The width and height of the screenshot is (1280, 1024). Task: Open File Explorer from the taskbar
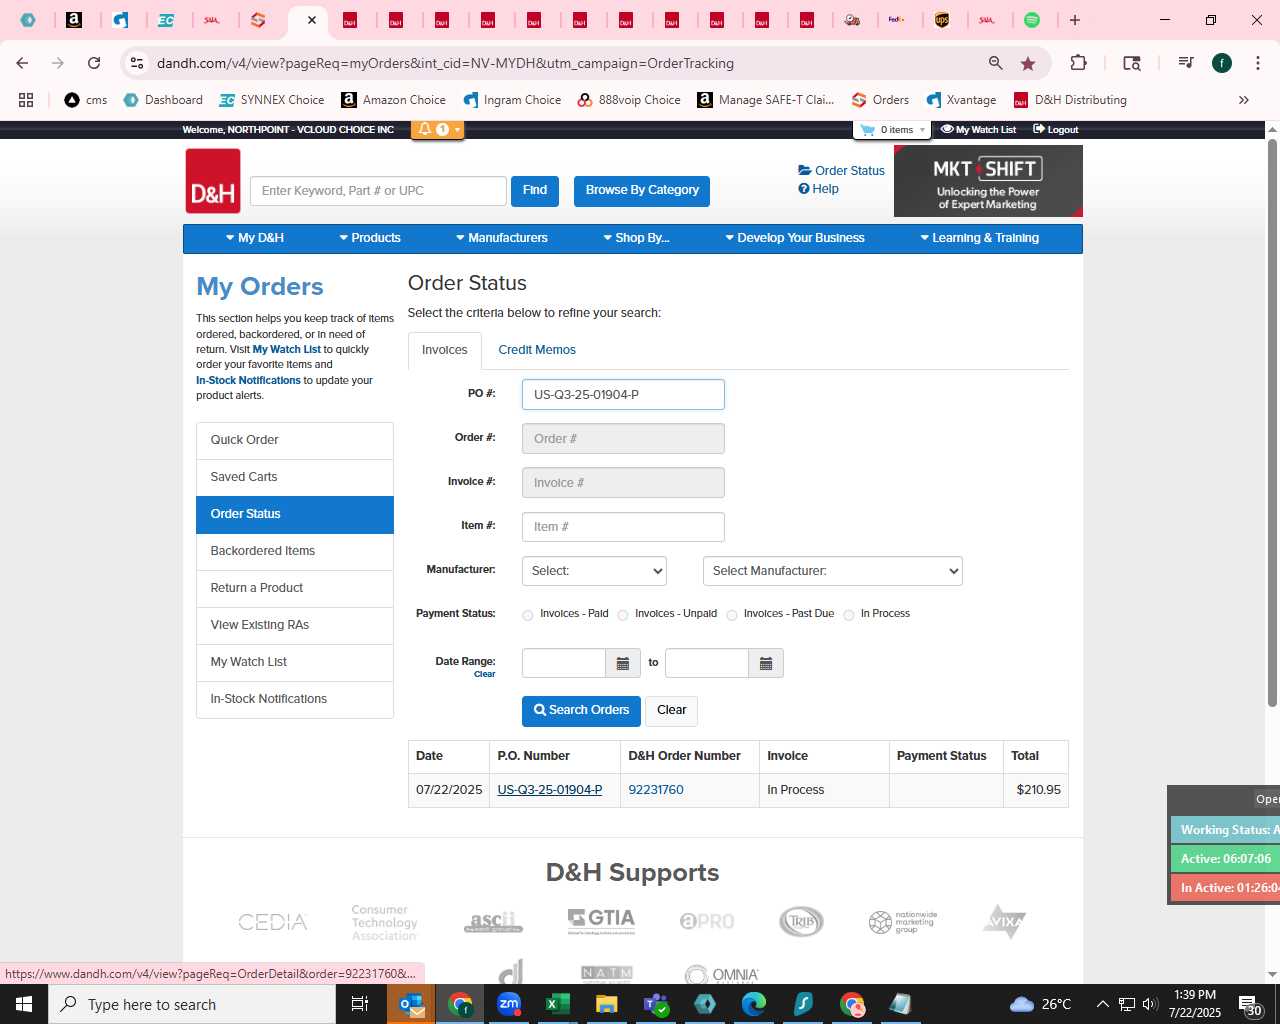(606, 1004)
